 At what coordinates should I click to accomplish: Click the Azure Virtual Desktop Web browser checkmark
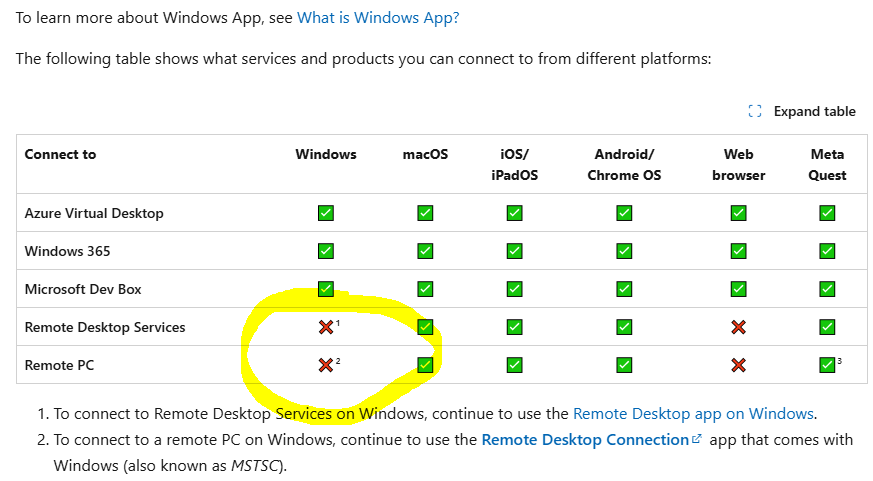click(738, 213)
